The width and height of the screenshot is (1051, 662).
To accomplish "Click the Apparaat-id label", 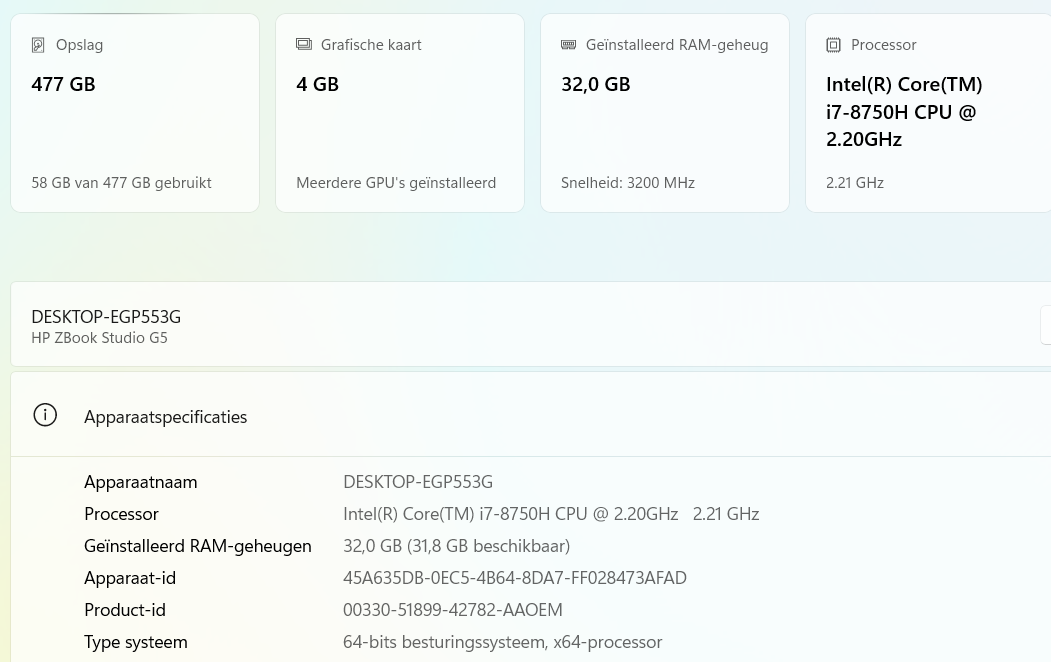I will click(130, 578).
